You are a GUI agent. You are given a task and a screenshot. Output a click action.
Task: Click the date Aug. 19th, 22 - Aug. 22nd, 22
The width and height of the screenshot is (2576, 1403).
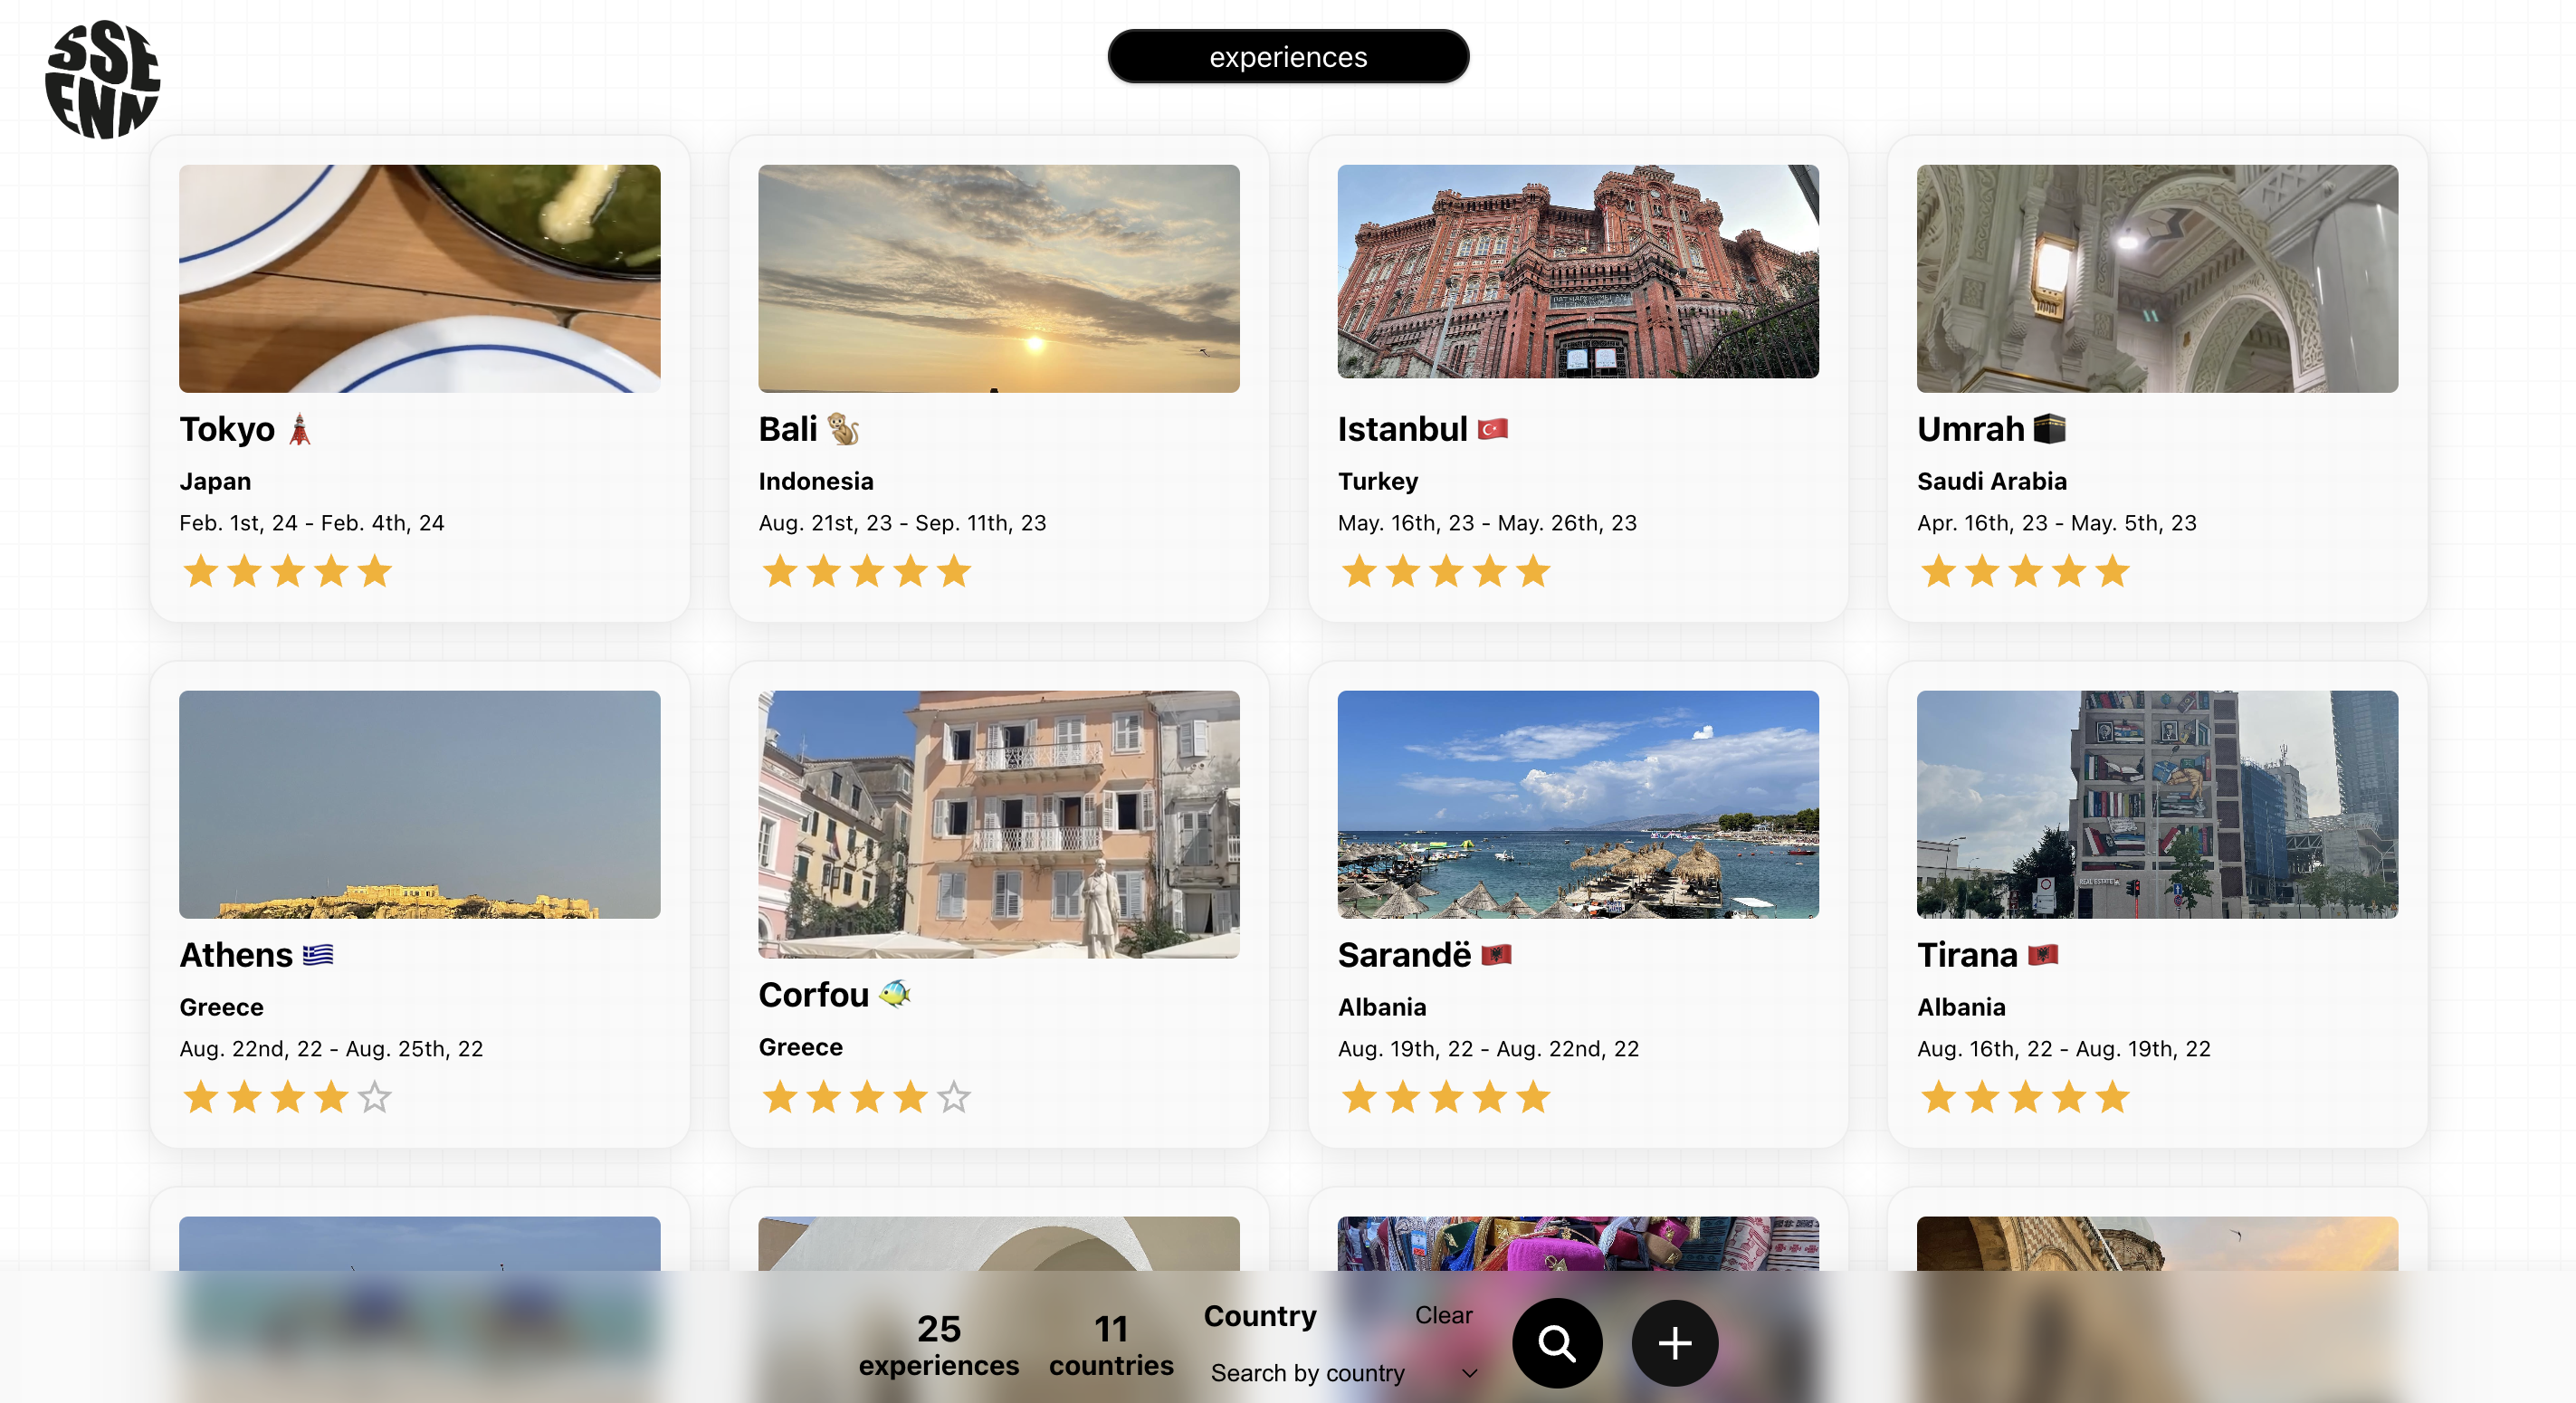(1488, 1049)
